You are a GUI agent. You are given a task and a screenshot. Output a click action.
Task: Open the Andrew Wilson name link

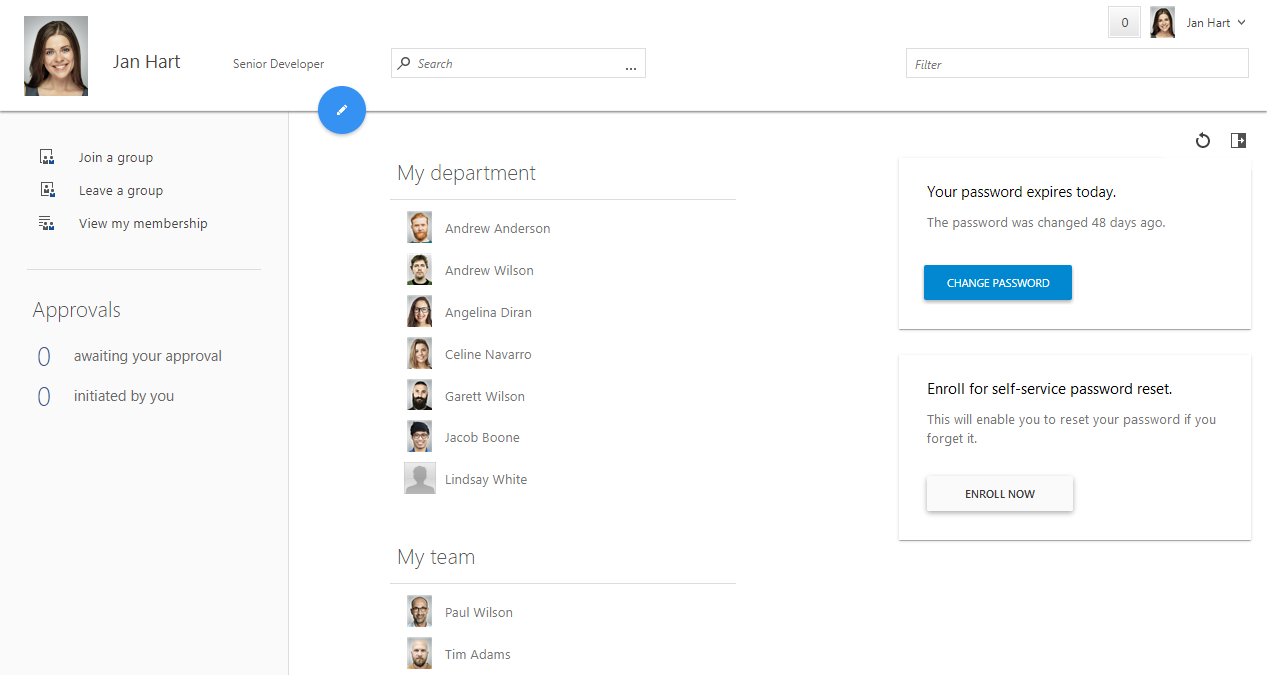[x=489, y=270]
